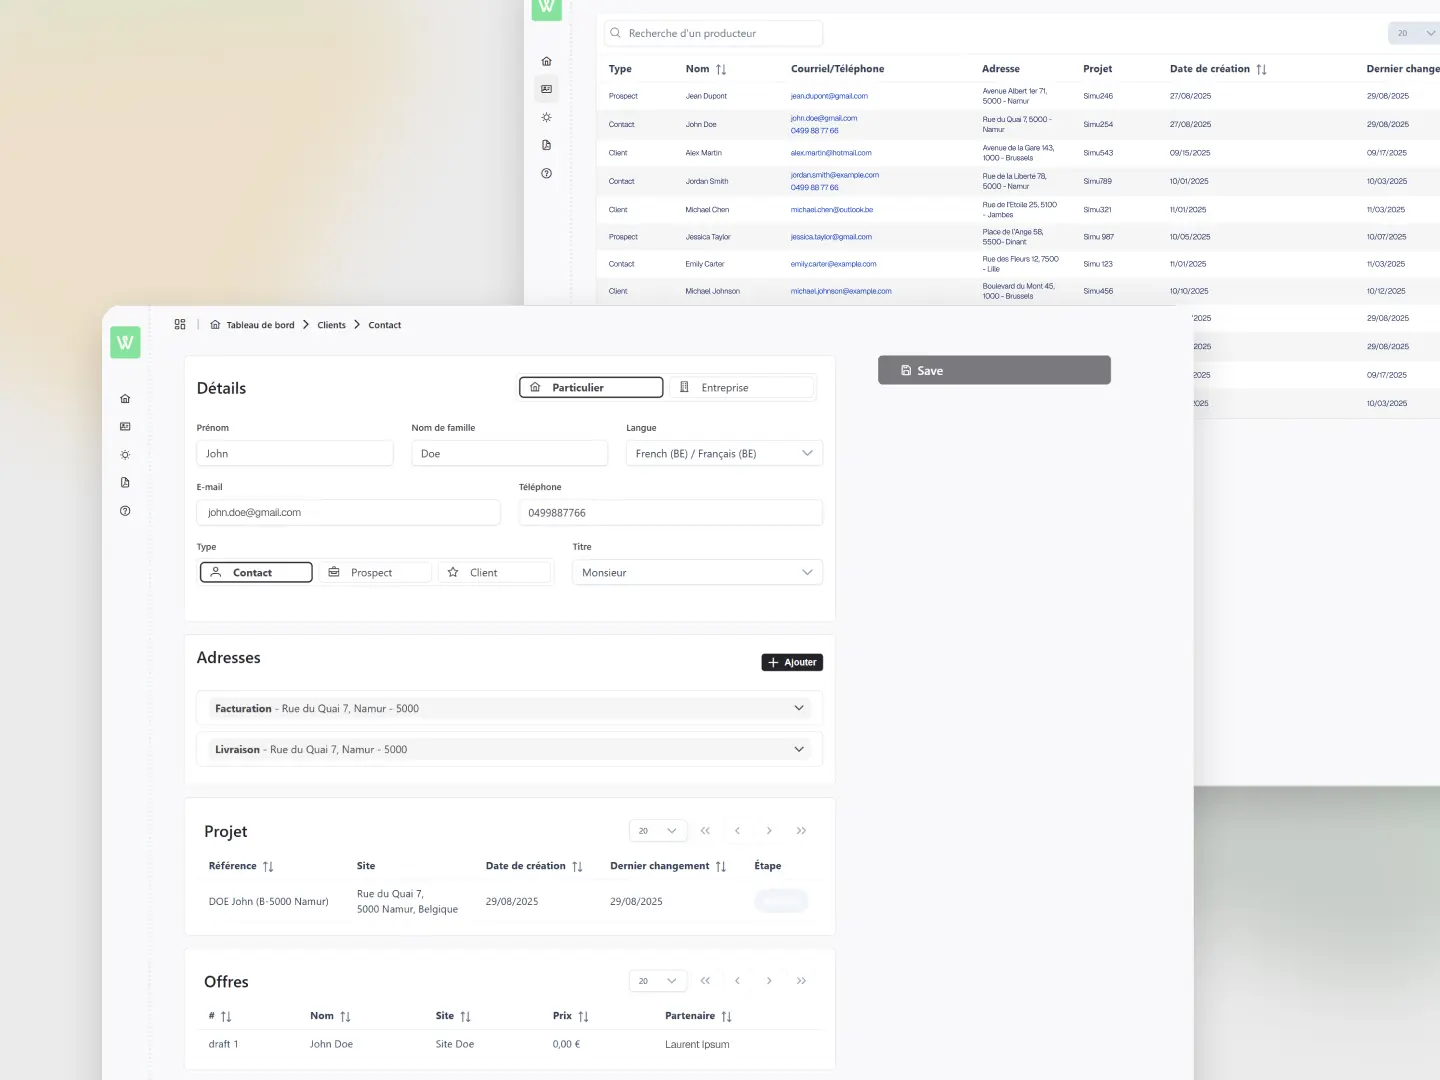Click Ajouter to add an address

click(792, 663)
